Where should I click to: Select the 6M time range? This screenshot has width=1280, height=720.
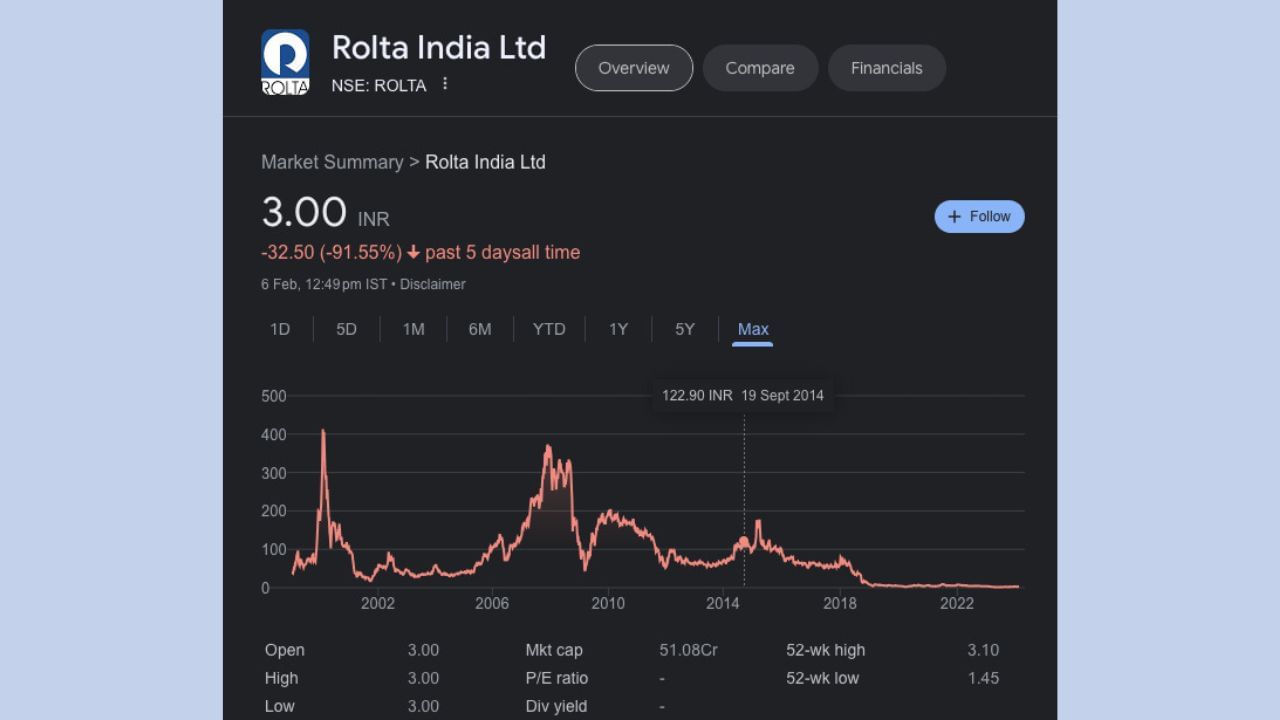480,329
